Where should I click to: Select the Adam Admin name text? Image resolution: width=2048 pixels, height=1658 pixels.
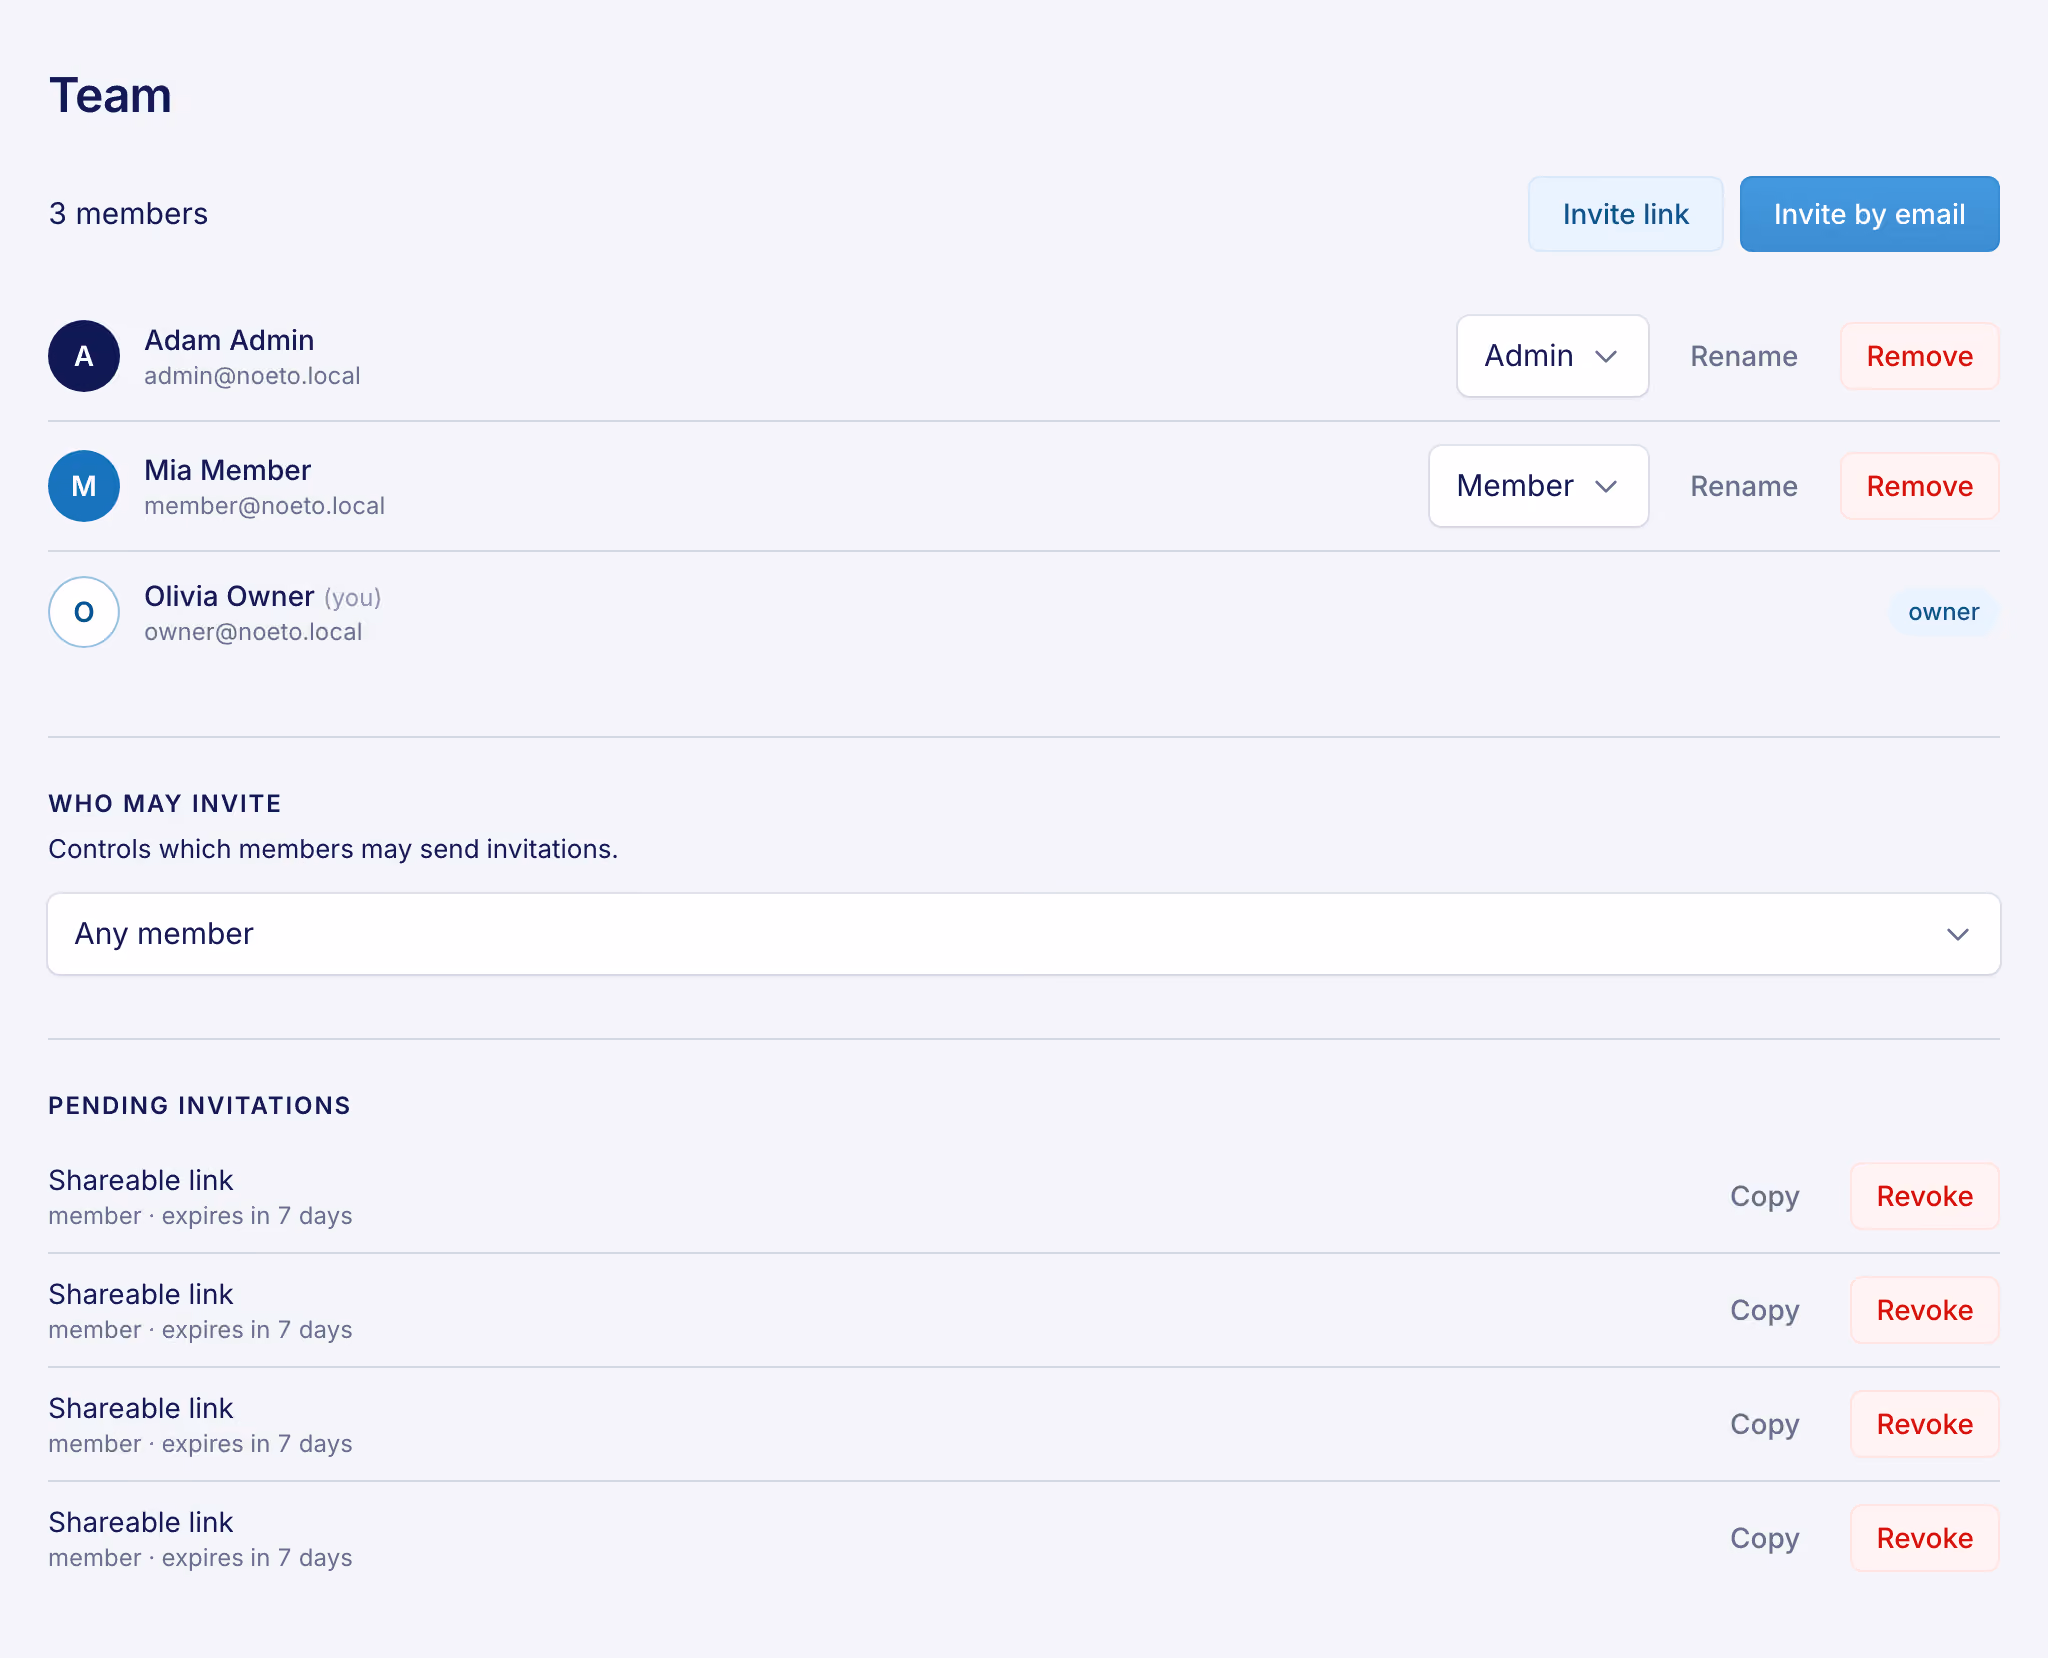229,340
